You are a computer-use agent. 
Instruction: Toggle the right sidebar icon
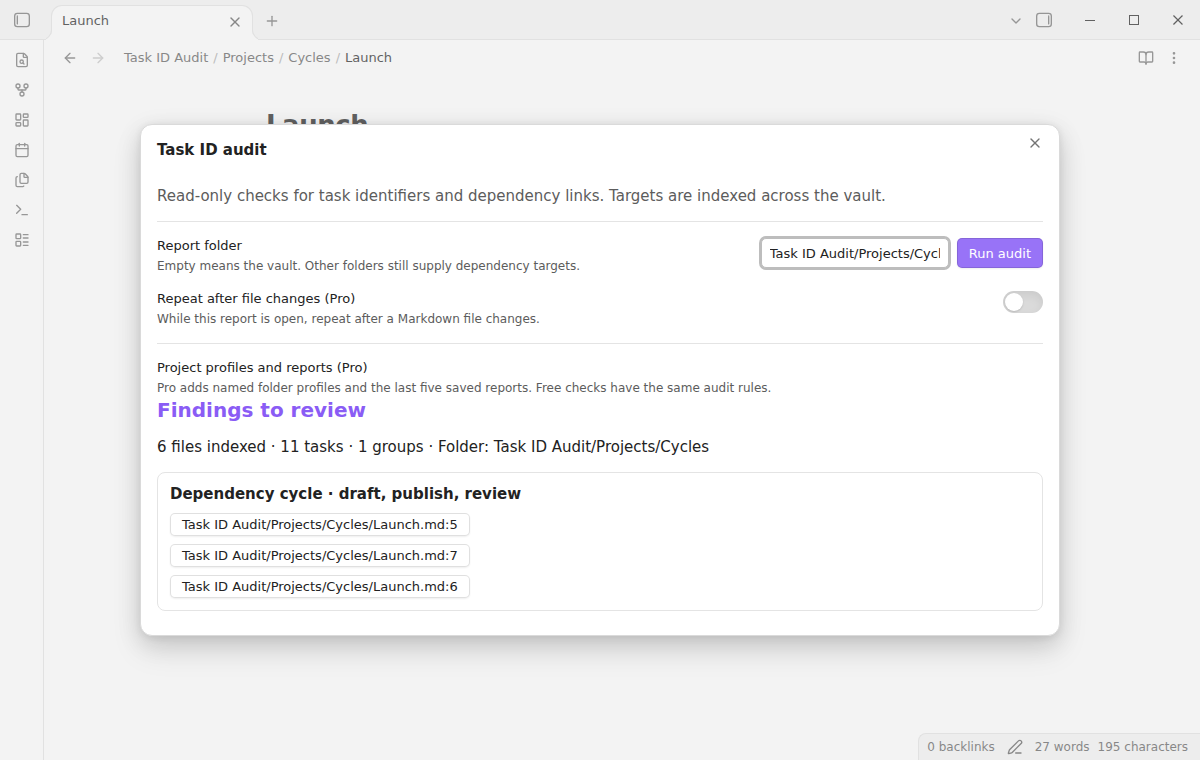pos(1044,20)
